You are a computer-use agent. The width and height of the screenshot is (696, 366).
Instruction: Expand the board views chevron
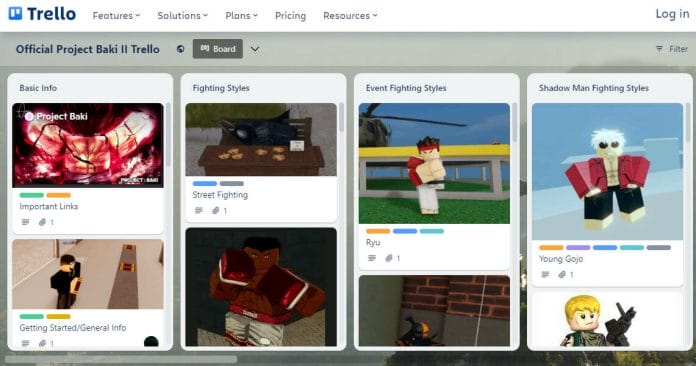(x=255, y=49)
